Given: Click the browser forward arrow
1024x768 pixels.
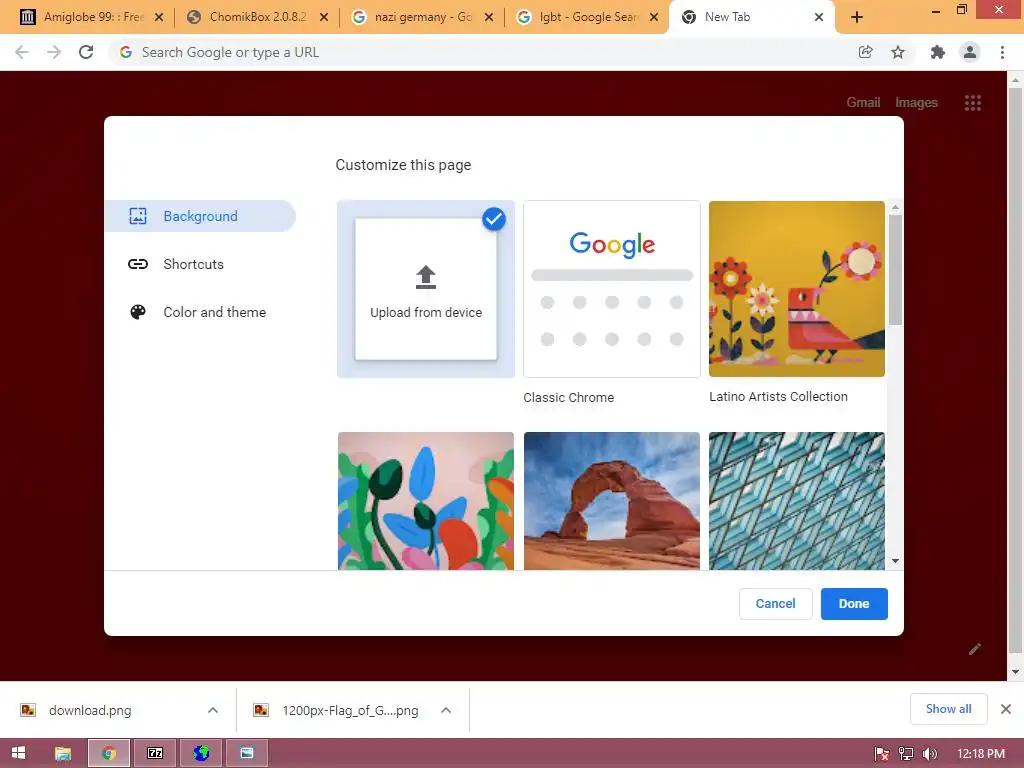Looking at the screenshot, I should click(x=54, y=52).
